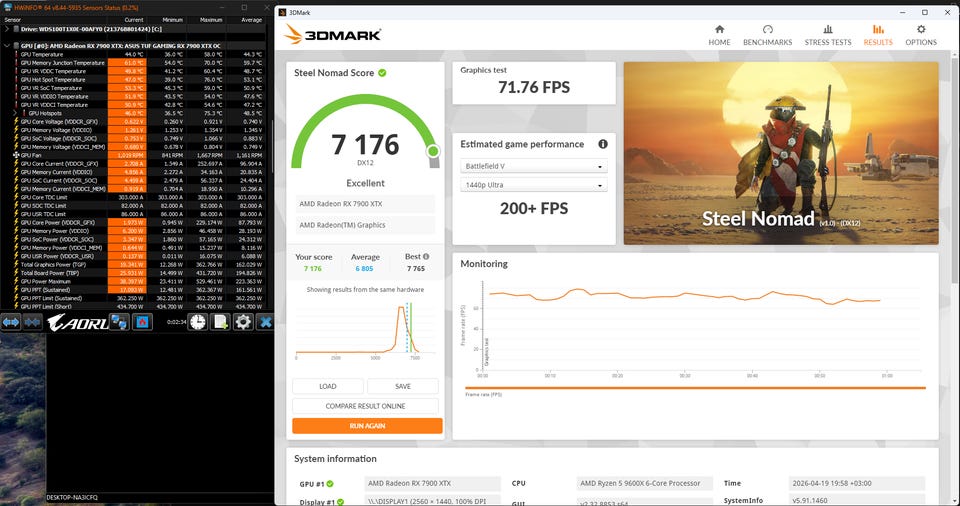Screen dimensions: 960x506
Task: Select the Total Board Power (TBP) row
Action: [132, 273]
